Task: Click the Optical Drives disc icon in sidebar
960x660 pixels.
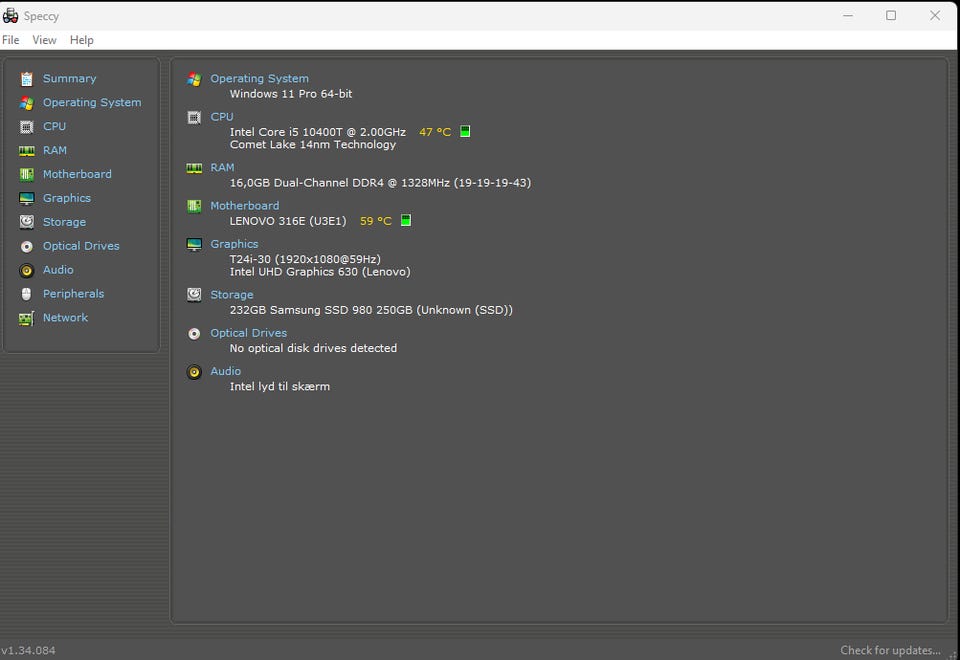Action: tap(26, 246)
